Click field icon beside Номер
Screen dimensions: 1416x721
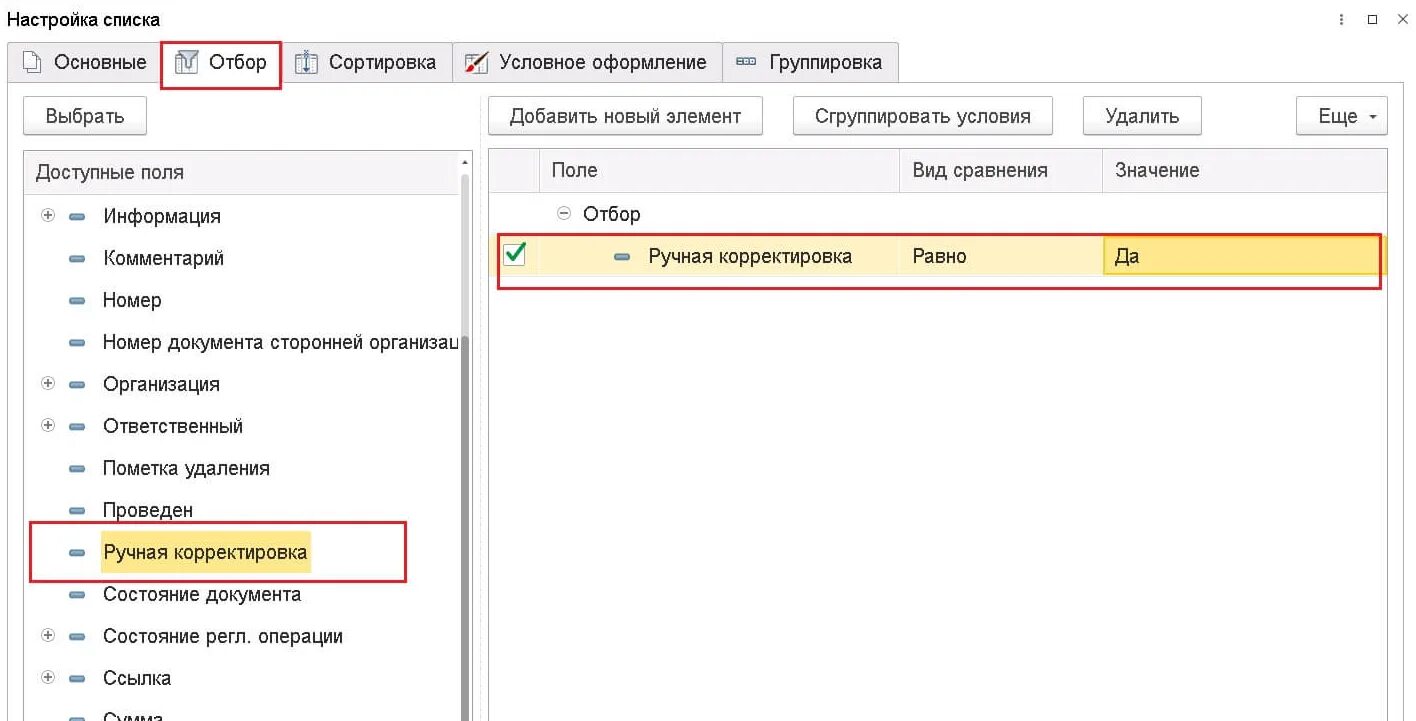coord(77,301)
